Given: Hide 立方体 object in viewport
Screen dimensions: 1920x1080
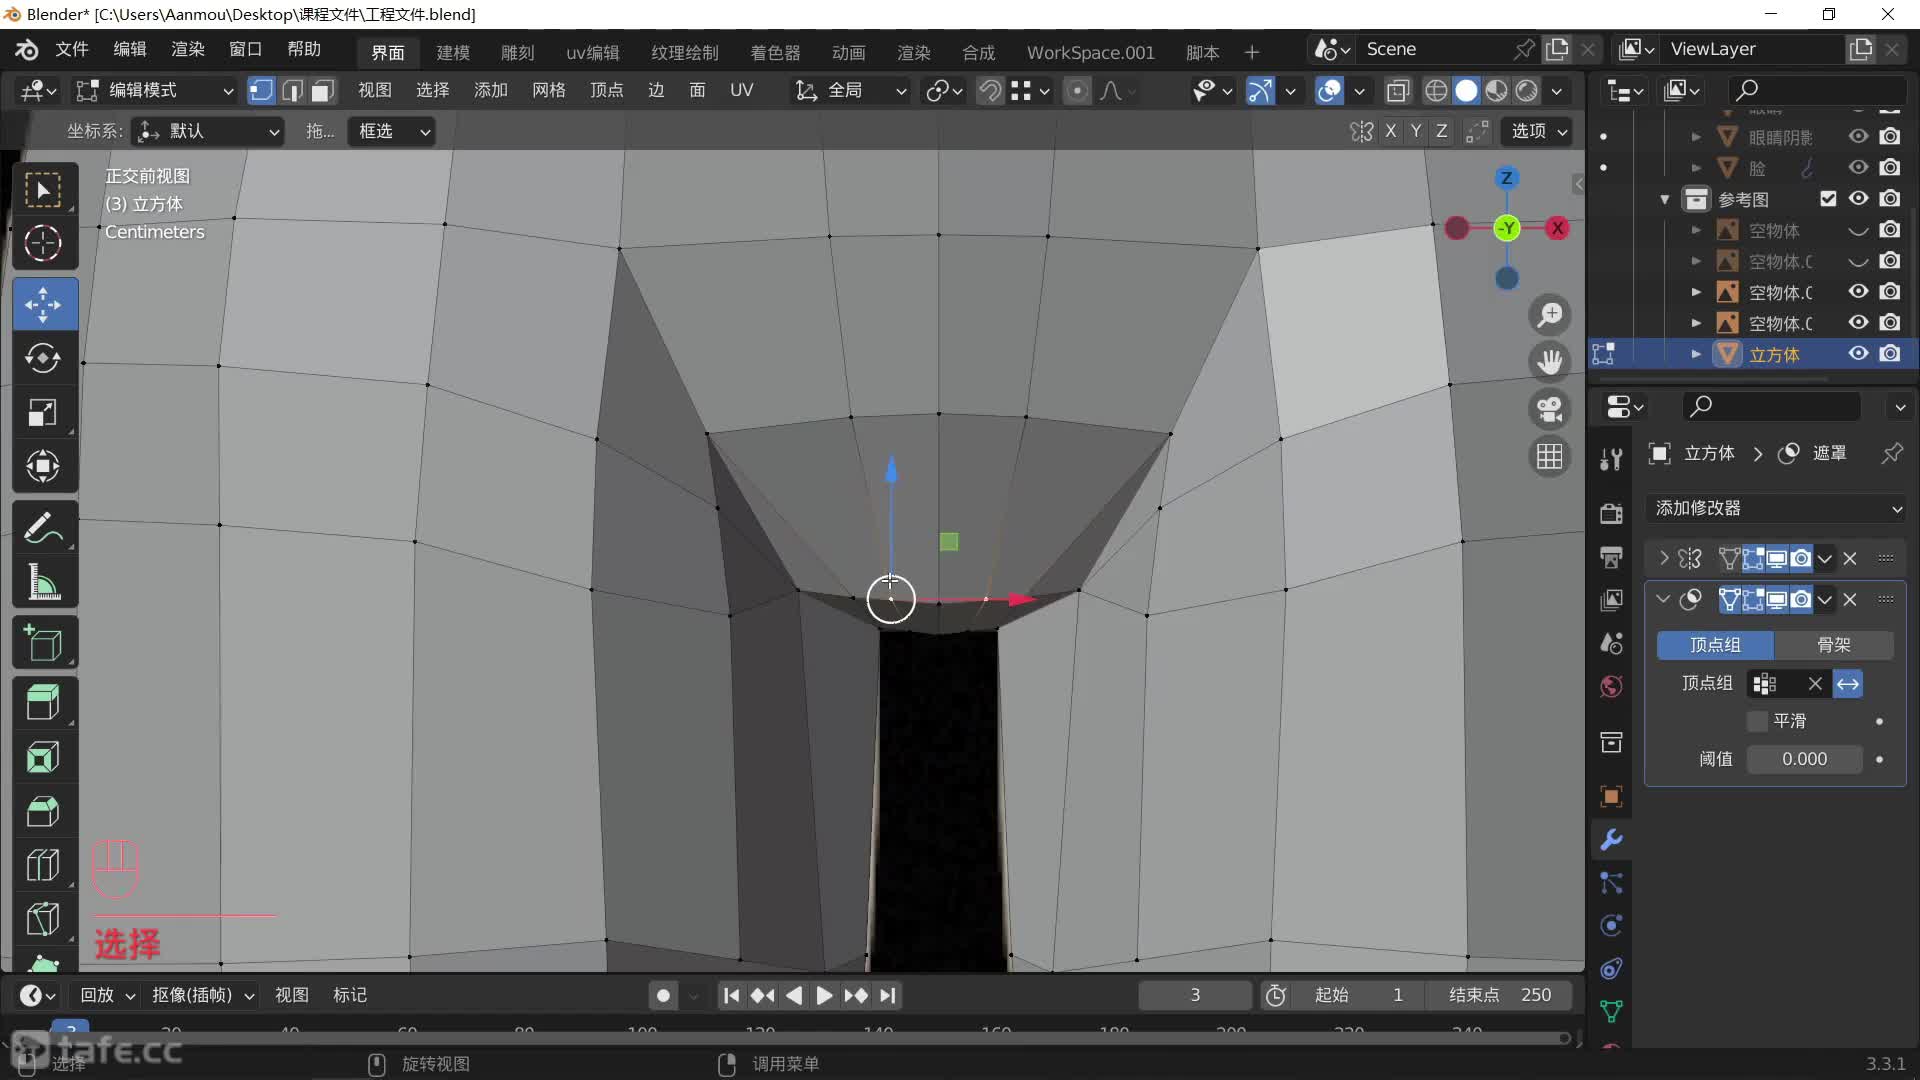Looking at the screenshot, I should 1858,354.
